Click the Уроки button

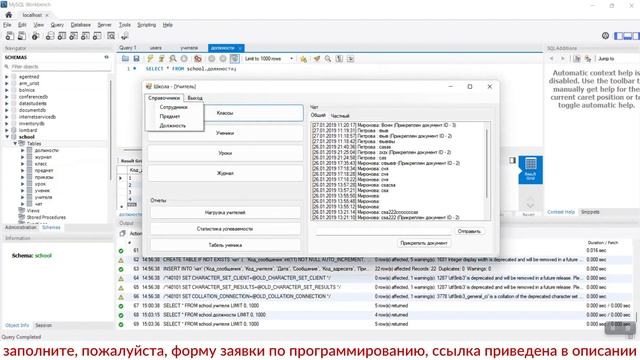[225, 153]
